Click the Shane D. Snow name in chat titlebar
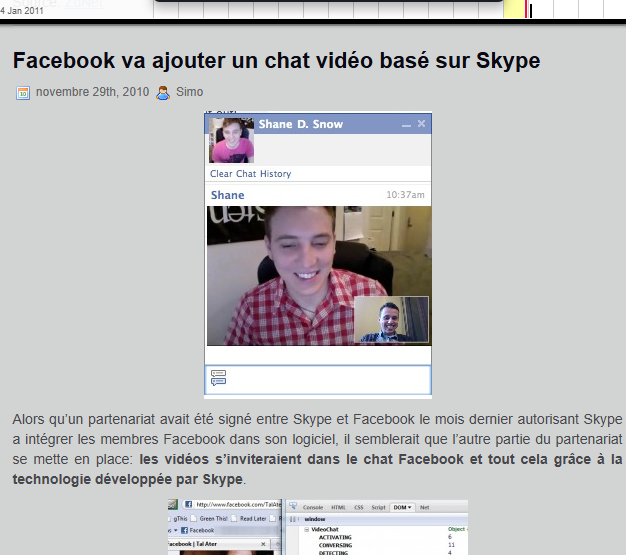626x555 pixels. [301, 124]
